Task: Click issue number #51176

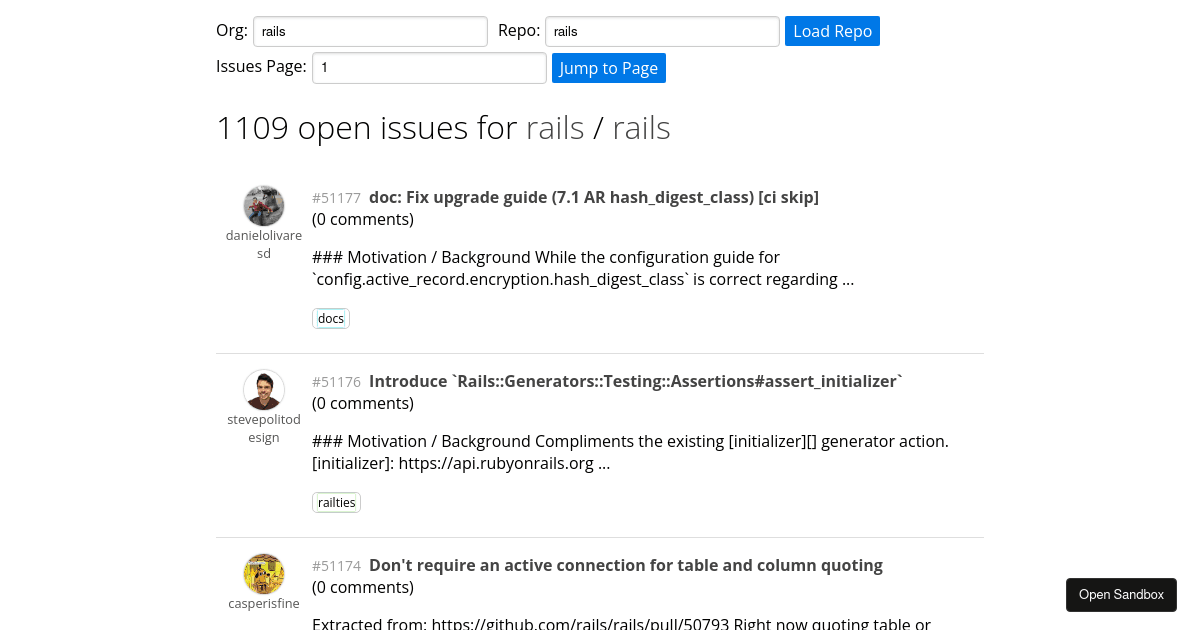Action: coord(336,382)
